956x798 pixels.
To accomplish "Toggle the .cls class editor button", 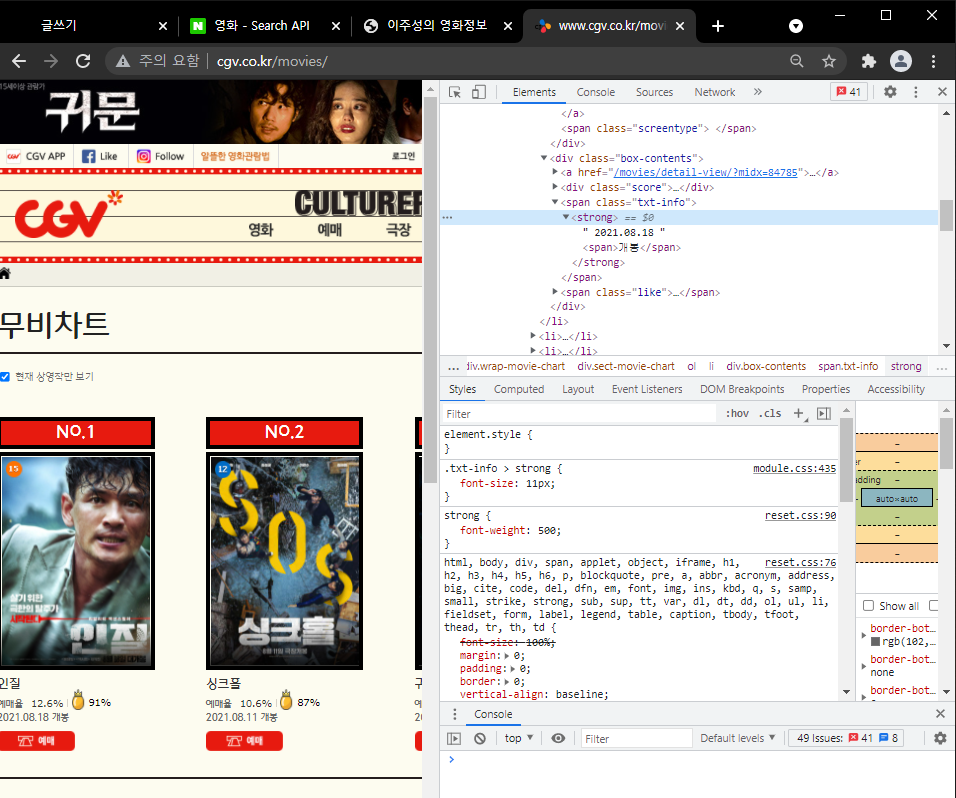I will click(x=770, y=413).
